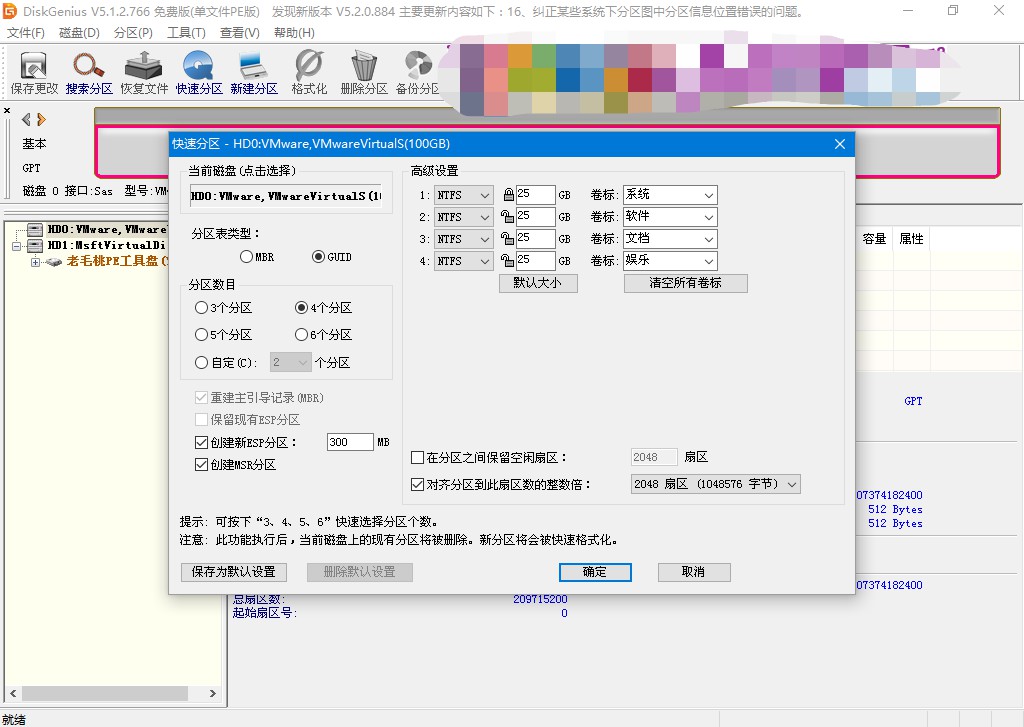Toggle 创建MSR分区 checkbox
Image resolution: width=1024 pixels, height=727 pixels.
201,464
